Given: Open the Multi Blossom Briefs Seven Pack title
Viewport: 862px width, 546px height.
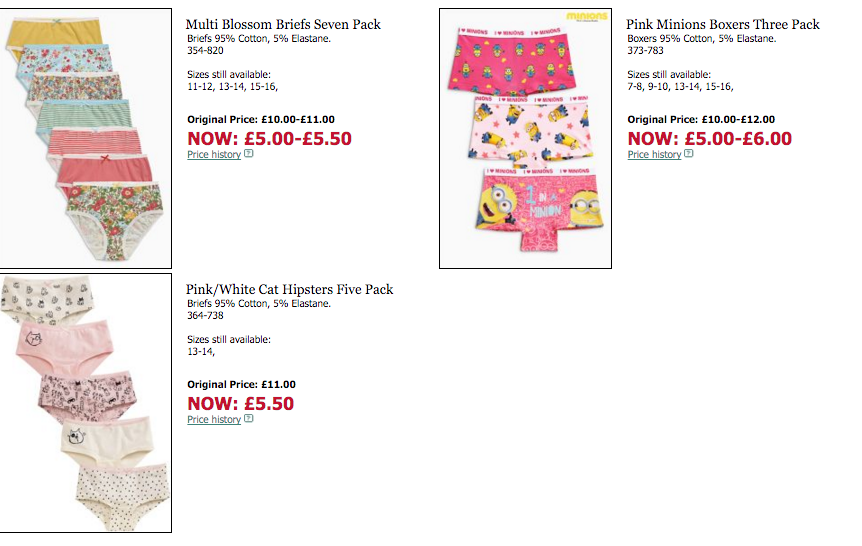Looking at the screenshot, I should click(x=283, y=24).
